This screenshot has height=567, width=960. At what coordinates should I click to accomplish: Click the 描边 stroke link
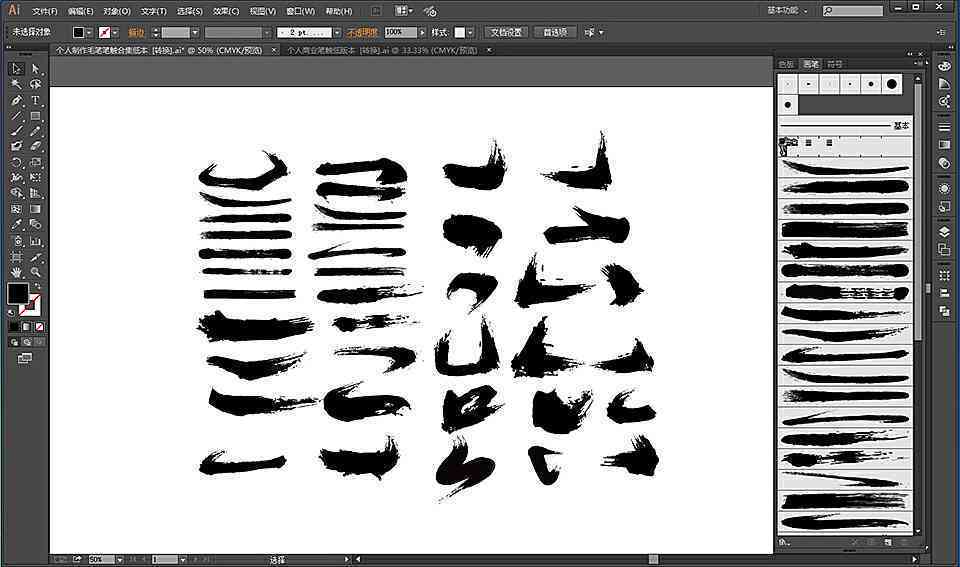(136, 32)
